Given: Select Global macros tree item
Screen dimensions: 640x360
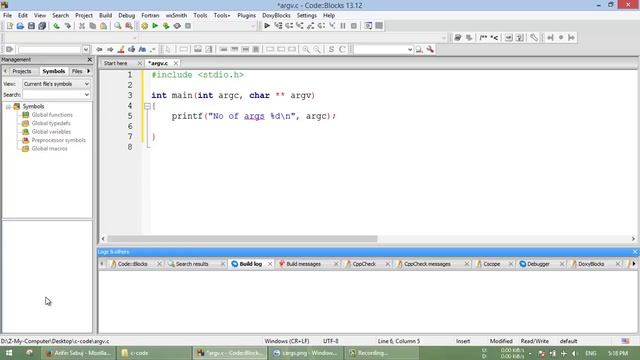Looking at the screenshot, I should point(49,149).
